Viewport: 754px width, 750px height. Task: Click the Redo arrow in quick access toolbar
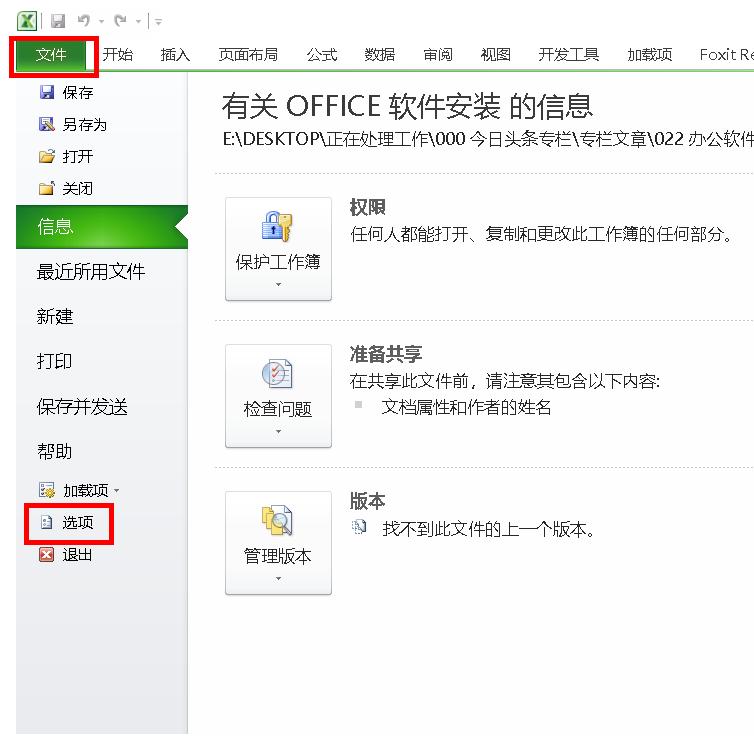[x=120, y=21]
